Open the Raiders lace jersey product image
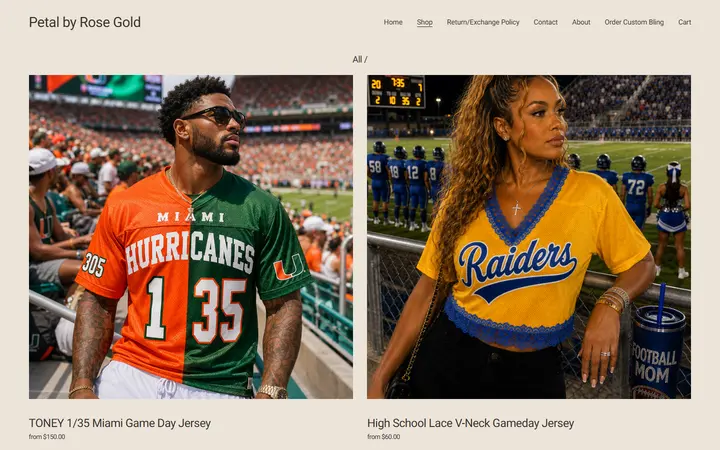720x450 pixels. click(x=529, y=237)
